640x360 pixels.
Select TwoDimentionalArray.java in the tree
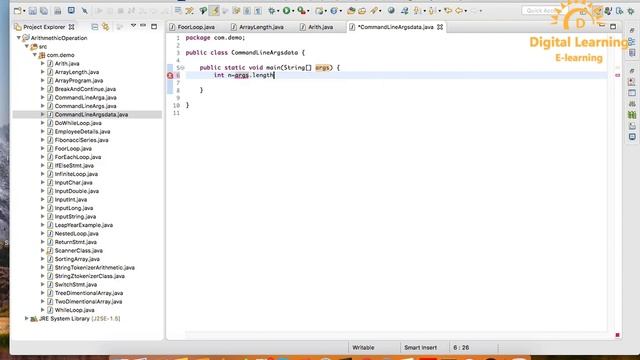tap(88, 302)
